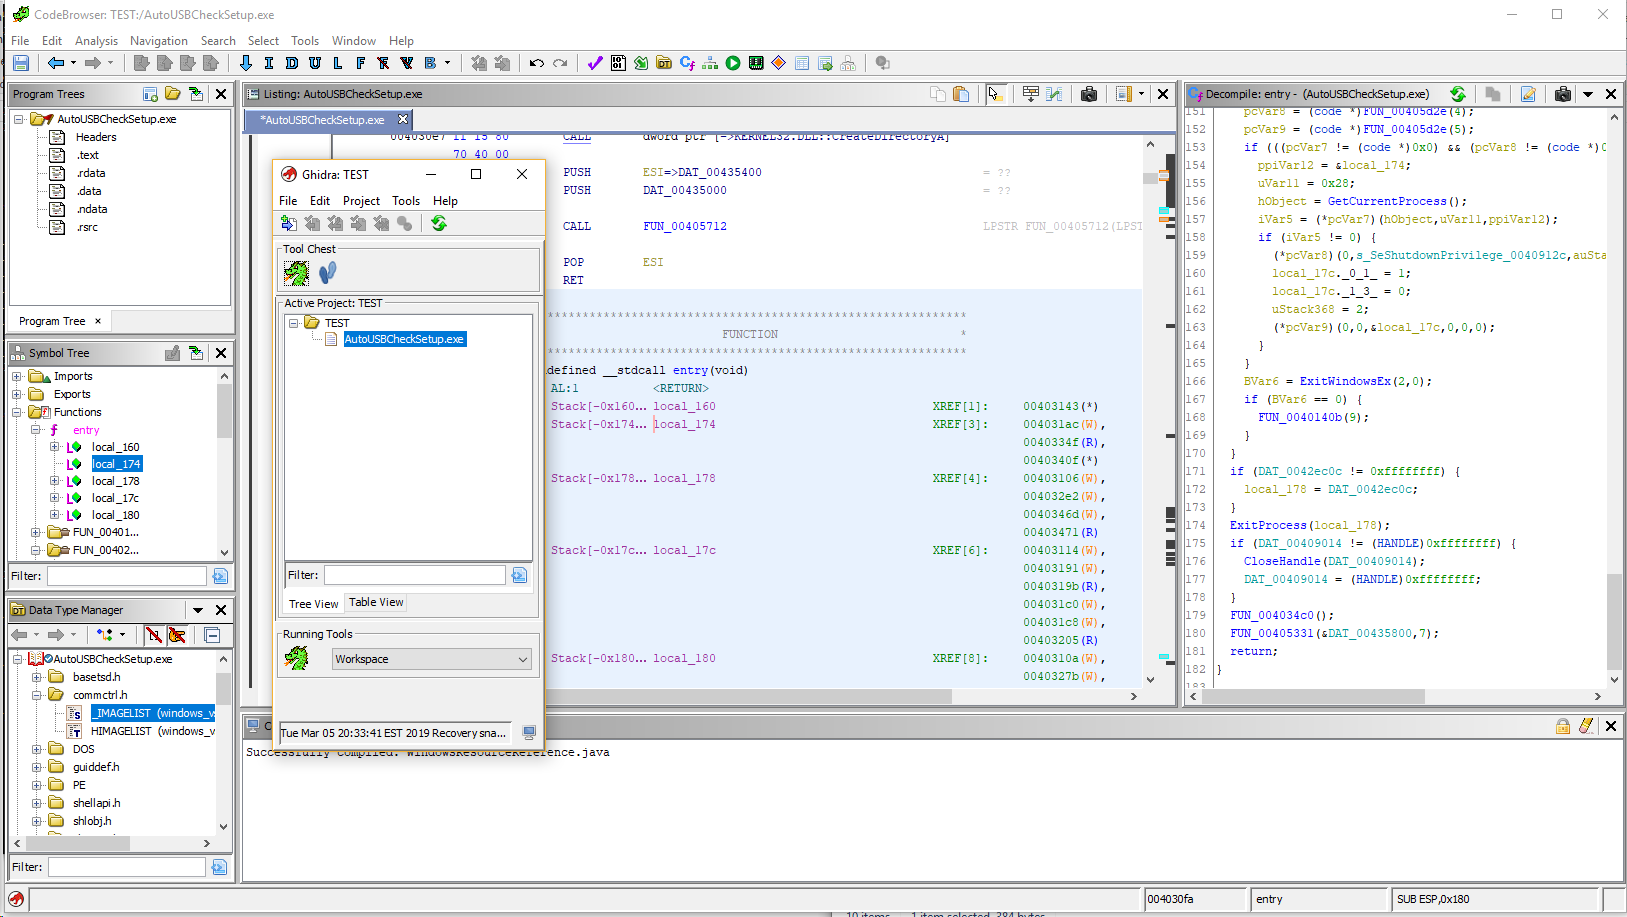
Task: Open the back navigation history dropdown arrow
Action: [73, 63]
